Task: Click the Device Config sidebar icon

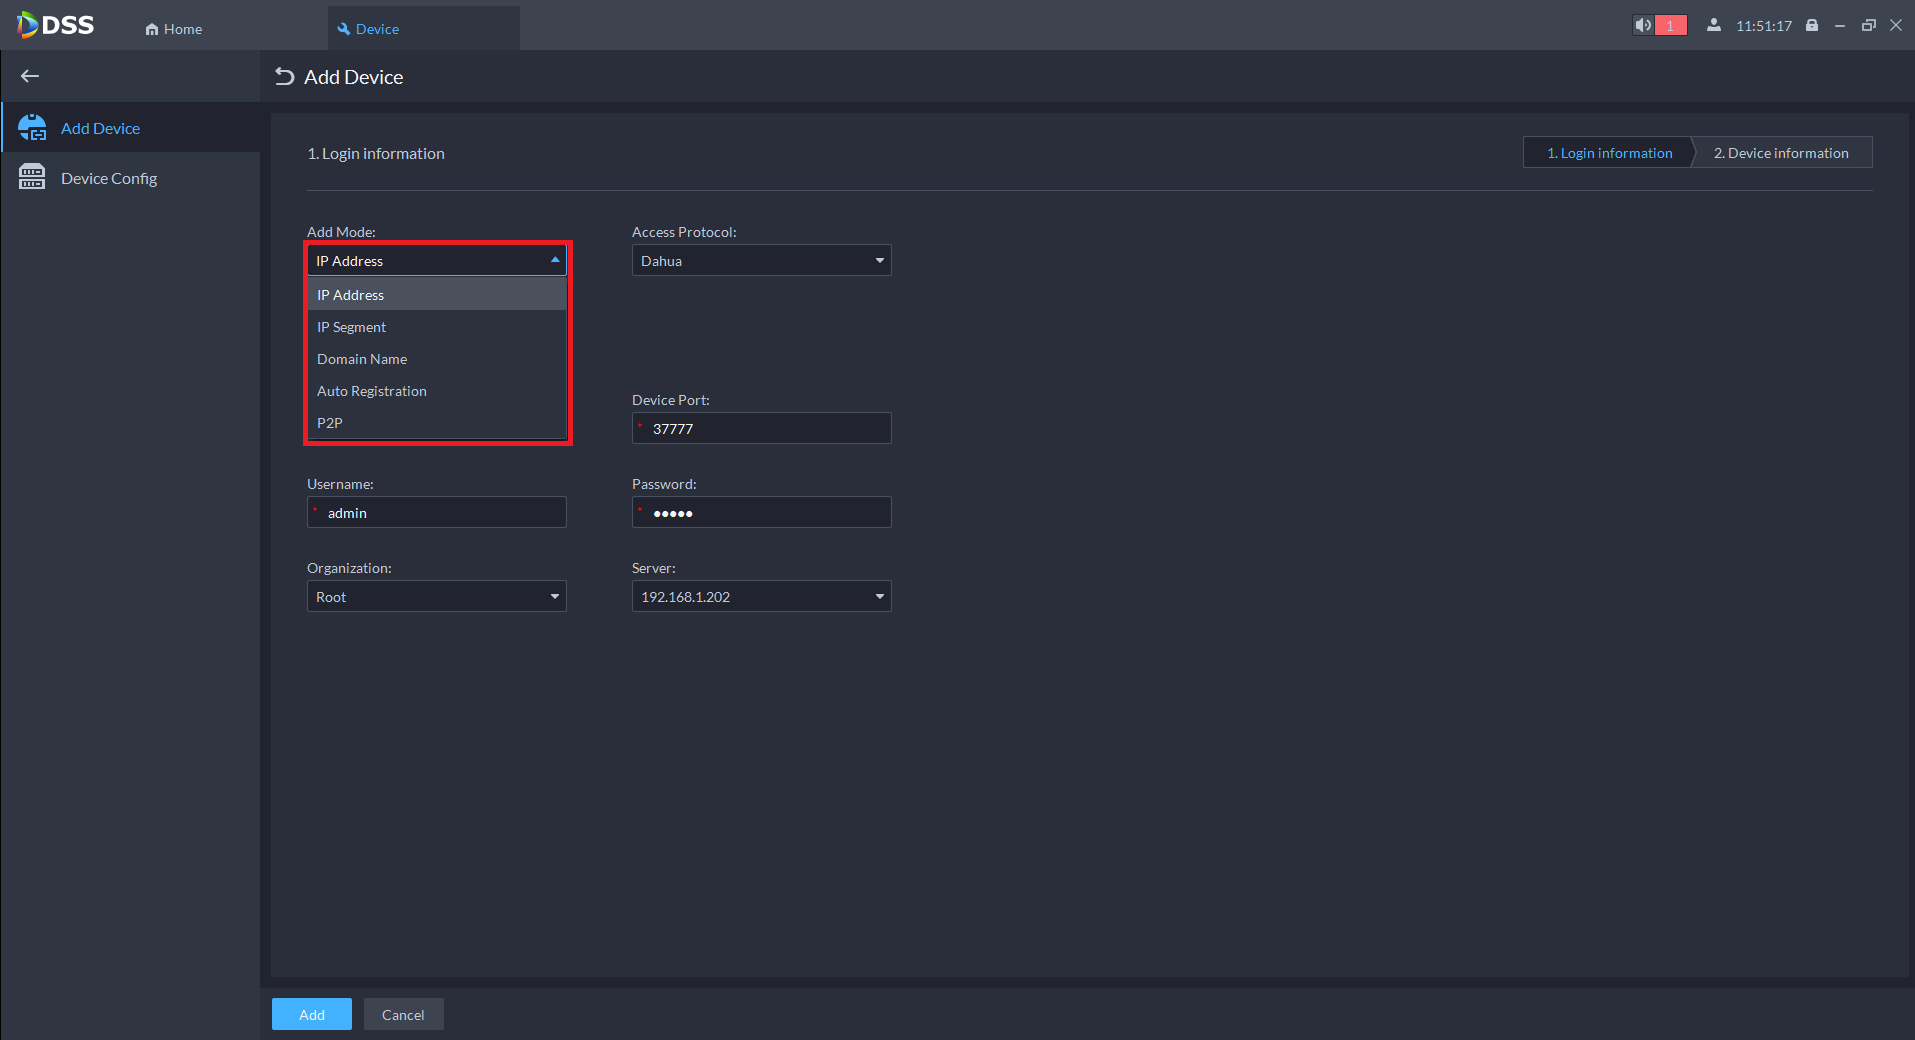Action: pos(32,177)
